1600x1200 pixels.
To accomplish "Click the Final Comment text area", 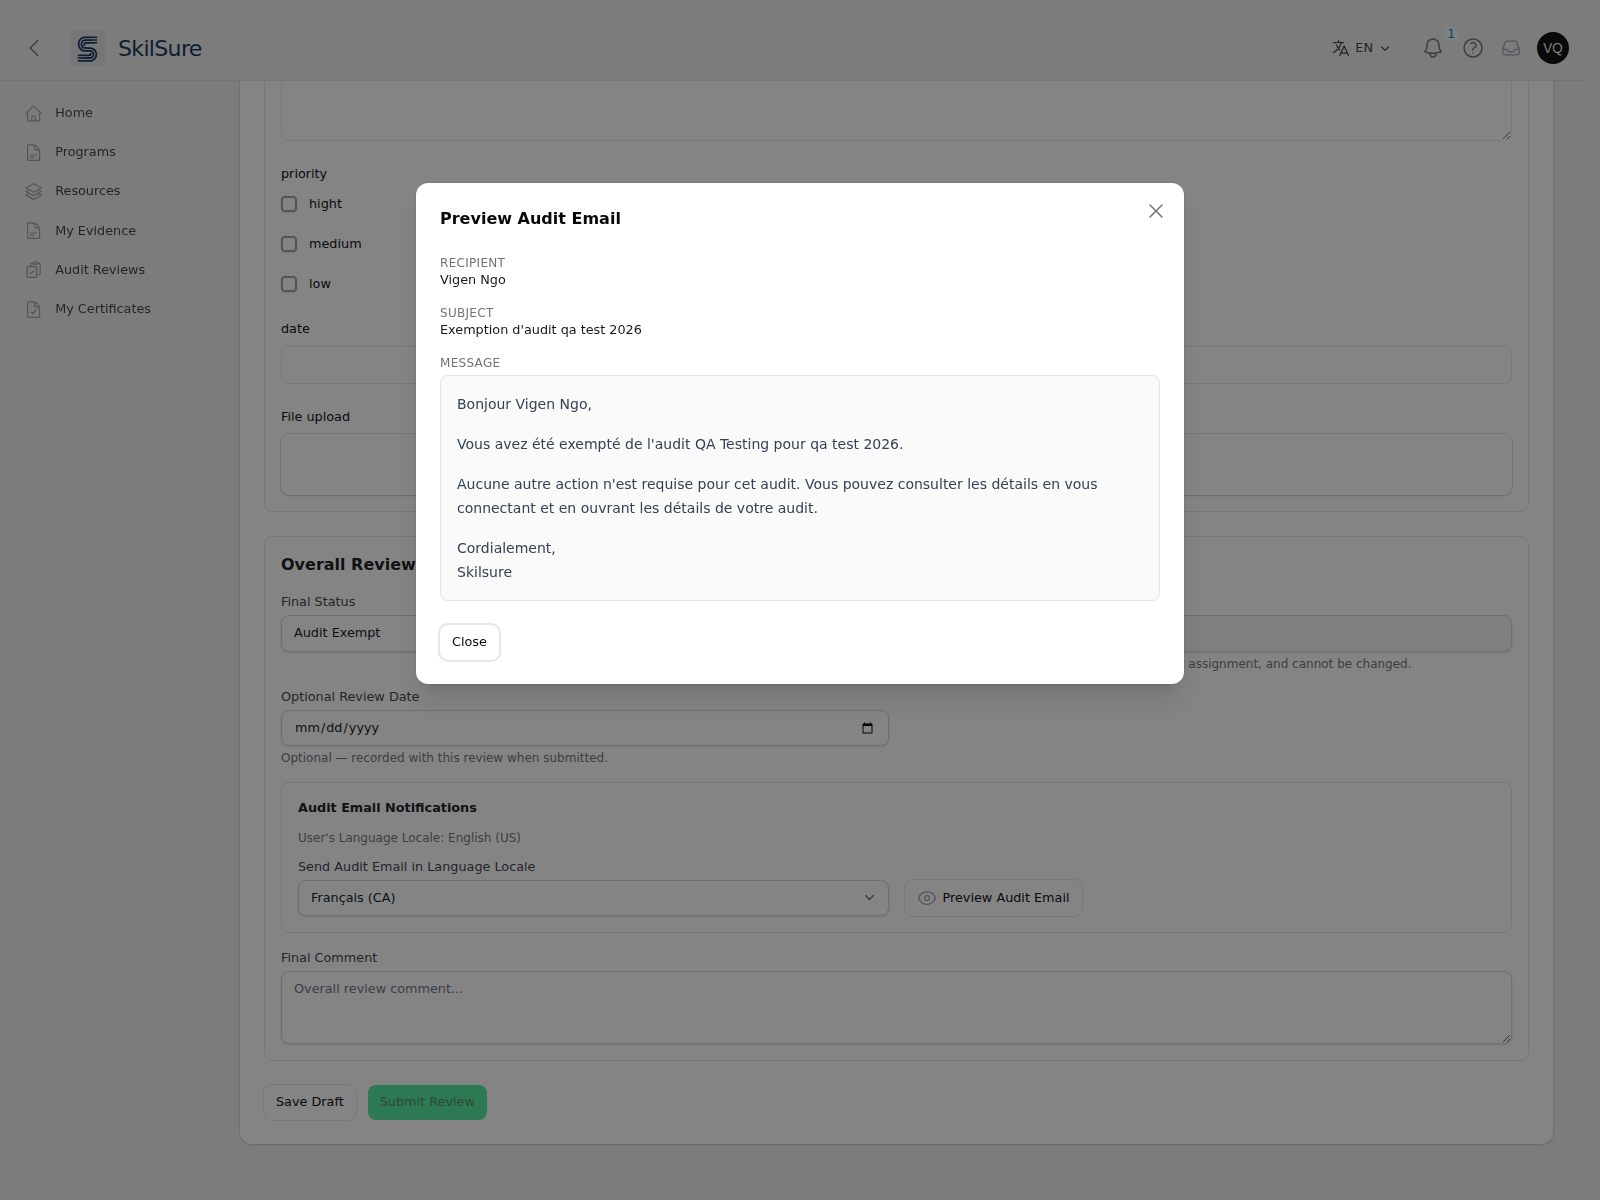I will [896, 1008].
